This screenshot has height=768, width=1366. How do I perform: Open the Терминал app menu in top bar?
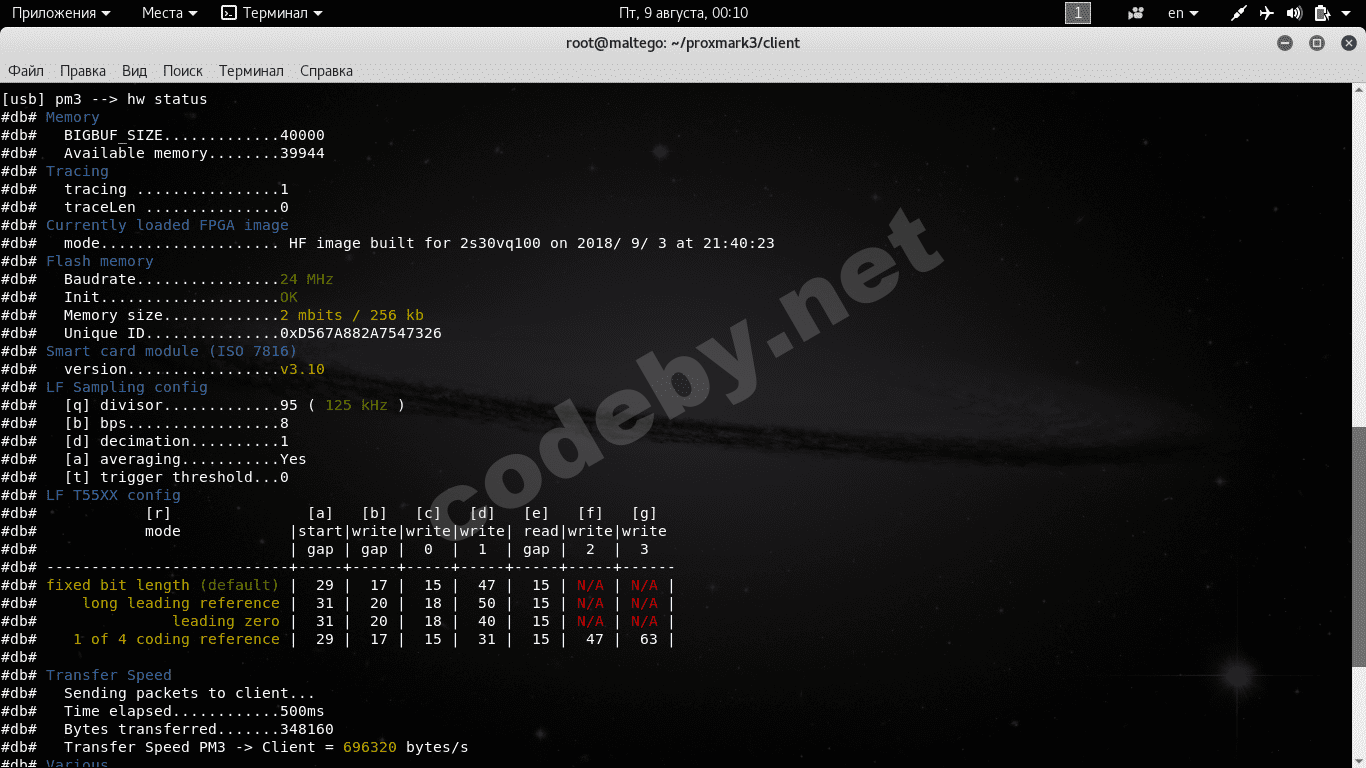272,13
